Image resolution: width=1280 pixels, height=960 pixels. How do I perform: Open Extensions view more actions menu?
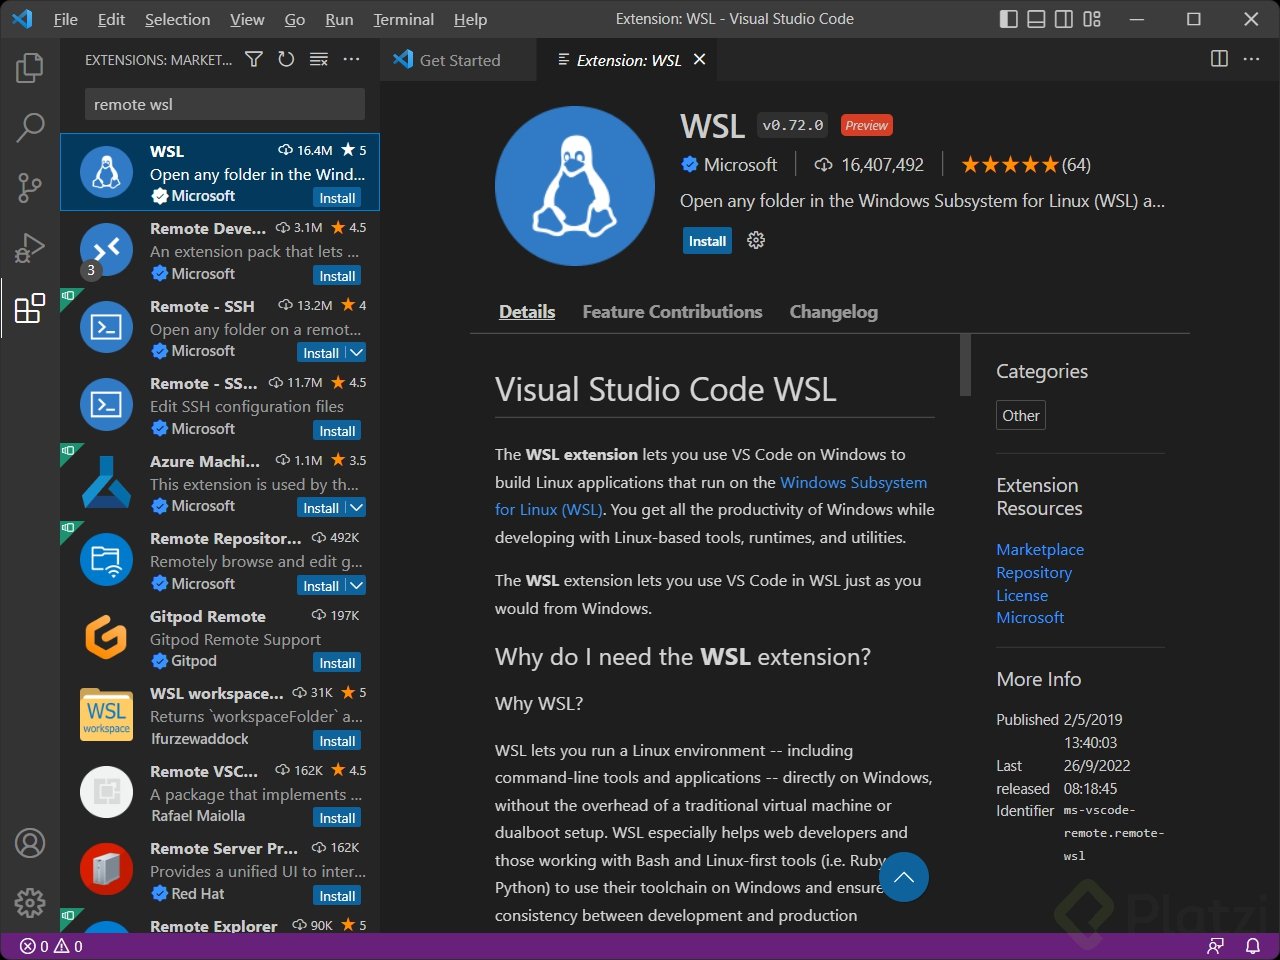[x=351, y=60]
